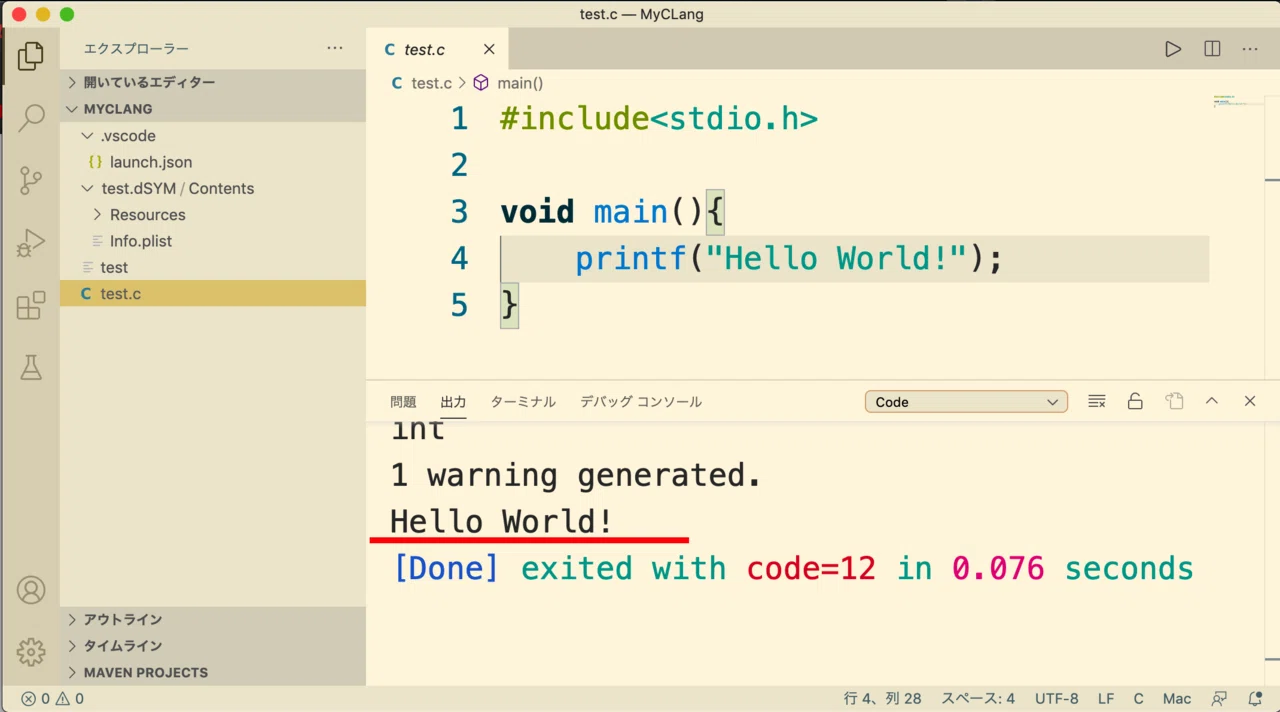This screenshot has height=712, width=1280.
Task: Open the Source Control view
Action: pos(31,180)
